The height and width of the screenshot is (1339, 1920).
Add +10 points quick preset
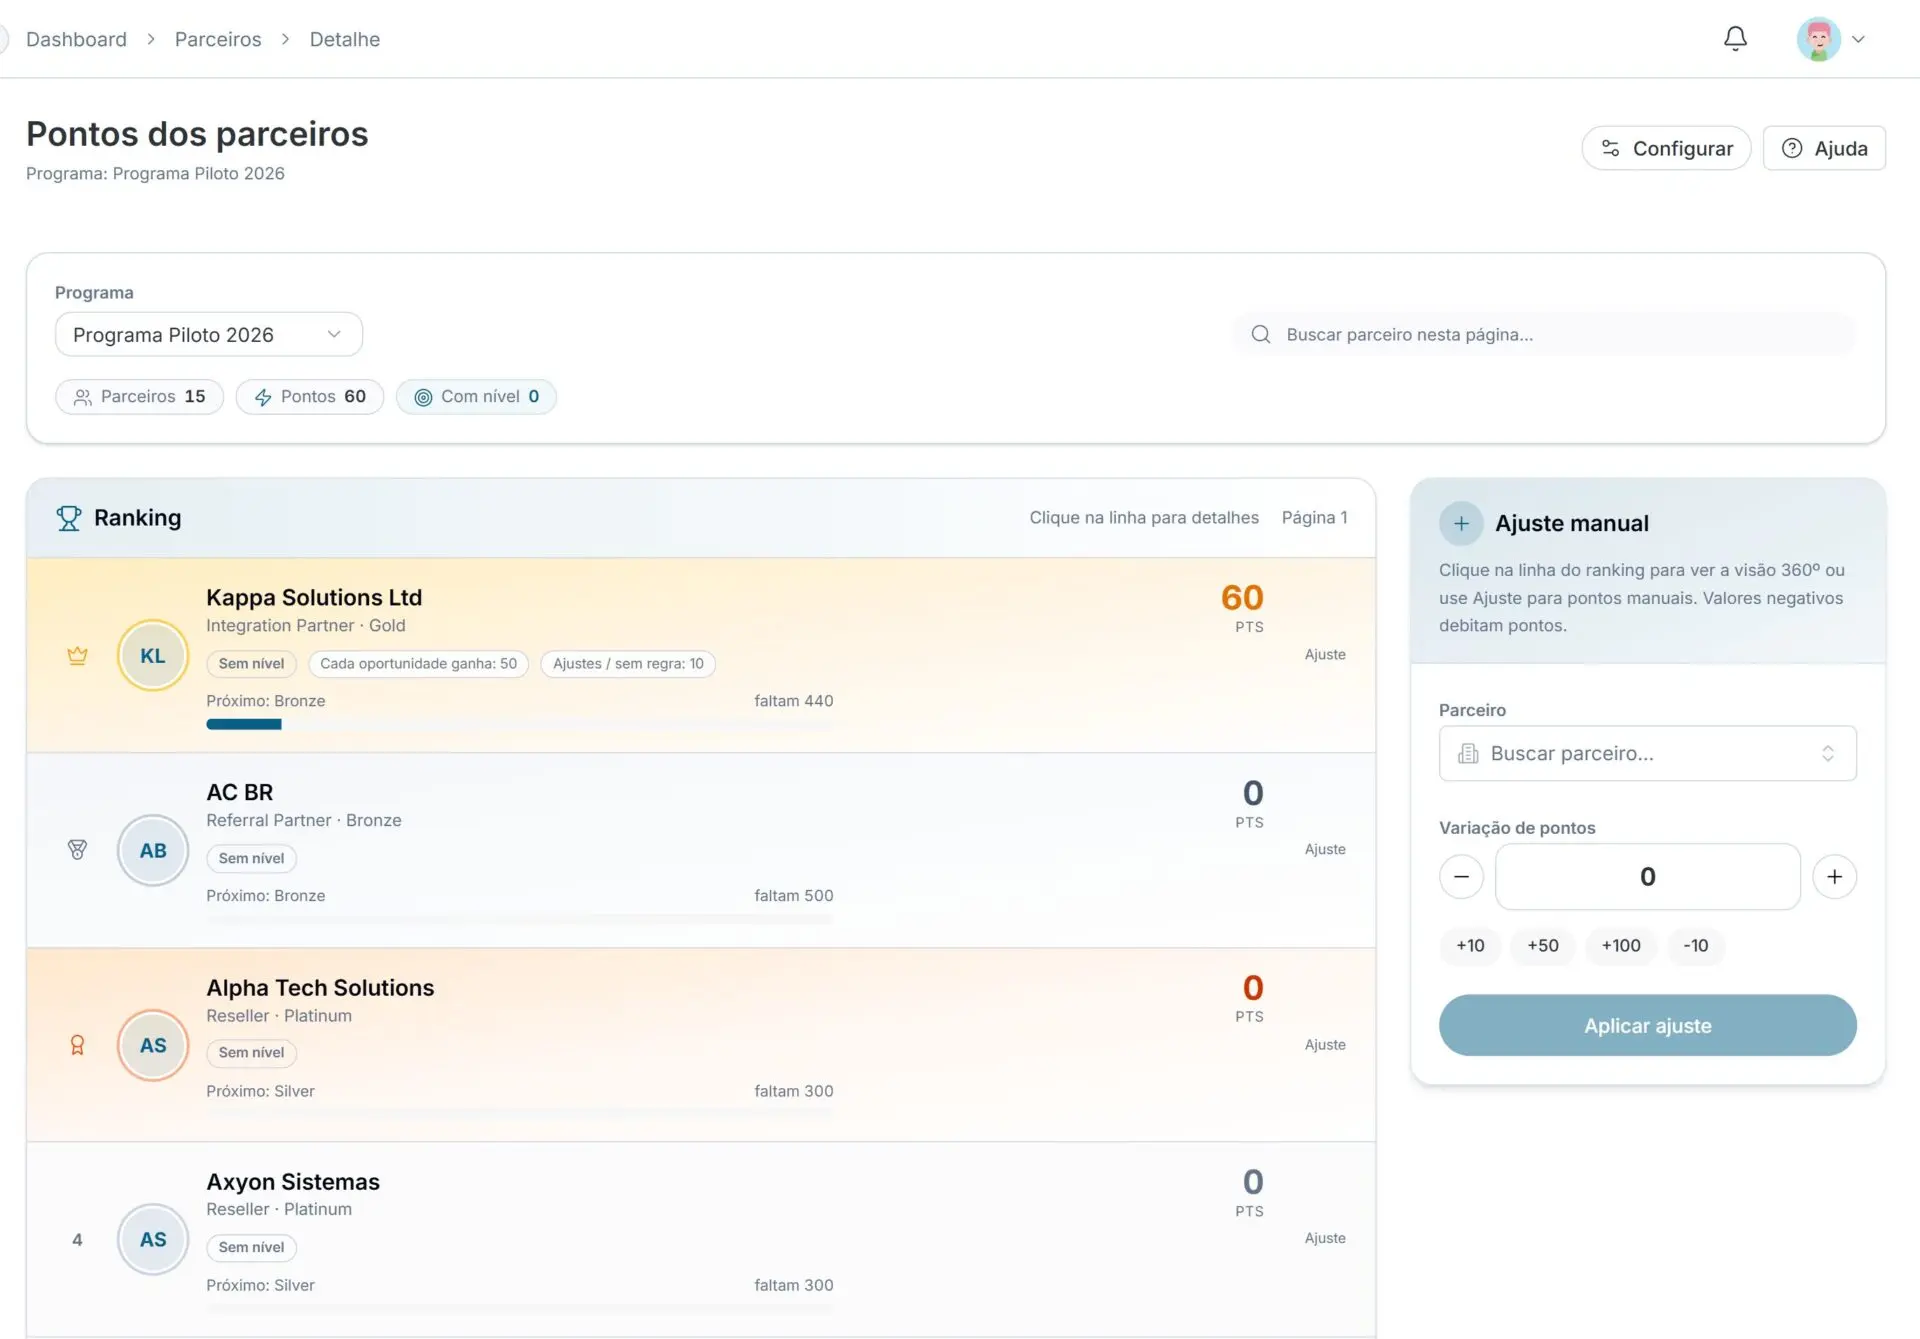1470,946
